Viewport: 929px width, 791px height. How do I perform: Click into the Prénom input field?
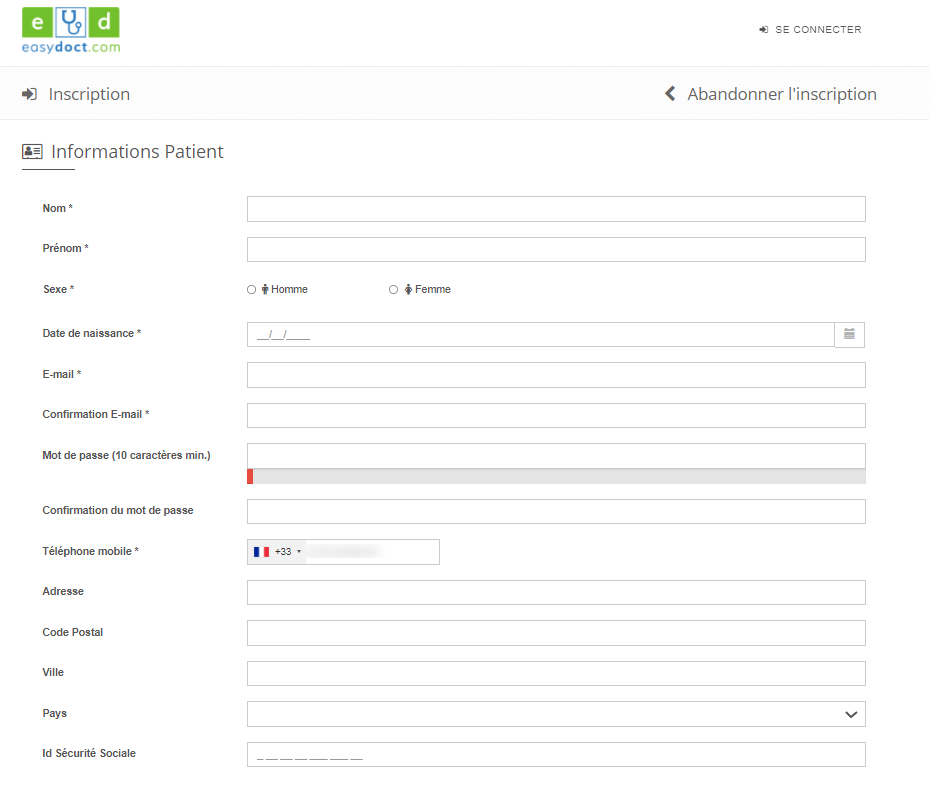point(556,249)
